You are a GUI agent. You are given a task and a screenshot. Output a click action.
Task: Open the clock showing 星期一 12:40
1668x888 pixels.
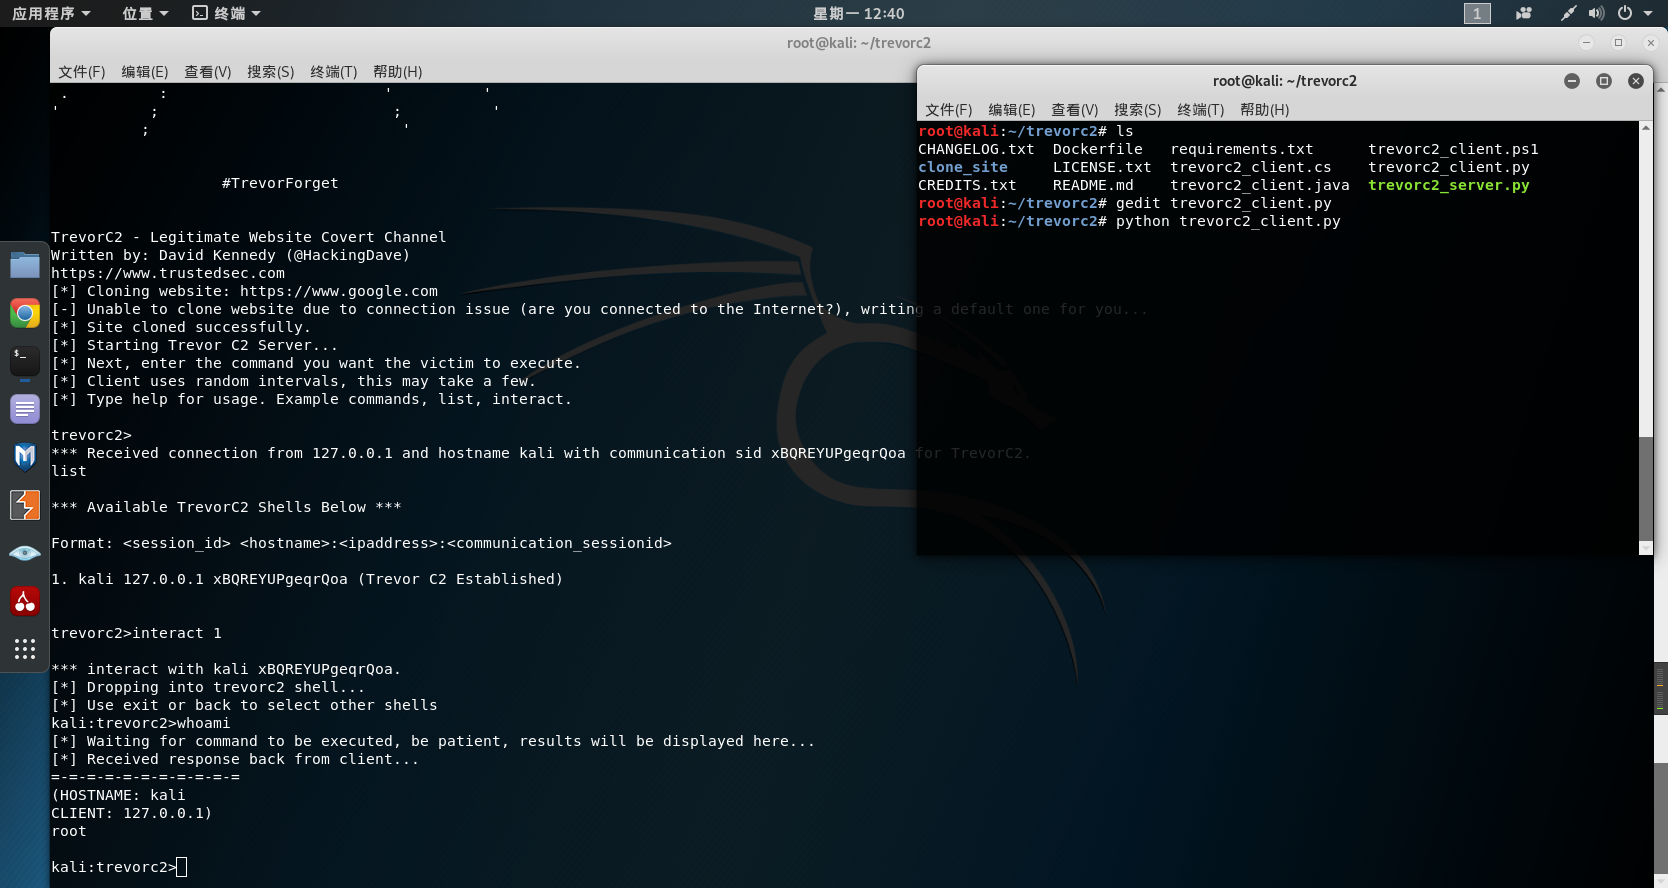point(858,13)
